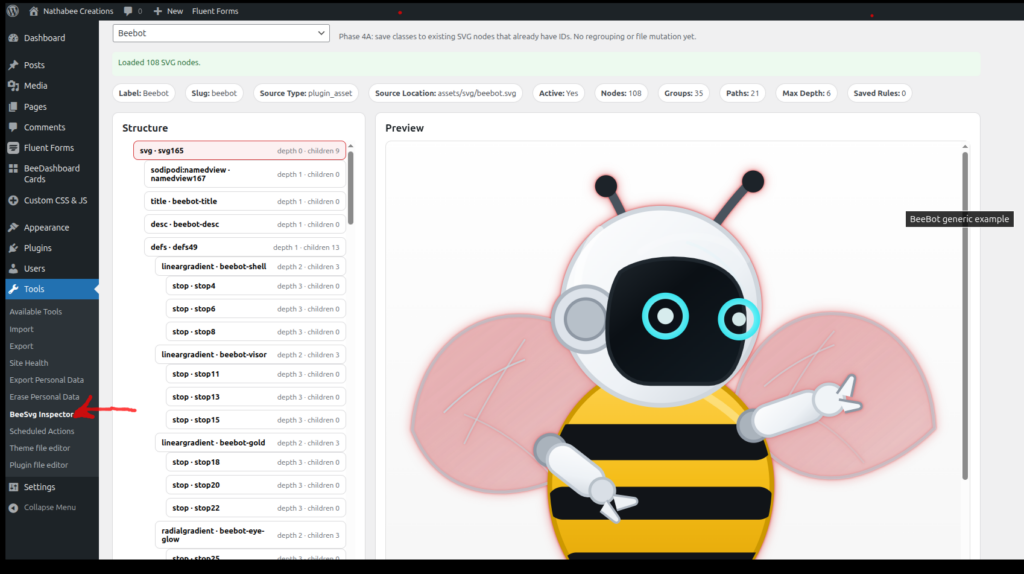Click the Settings icon in sidebar
This screenshot has height=574, width=1024.
click(13, 487)
